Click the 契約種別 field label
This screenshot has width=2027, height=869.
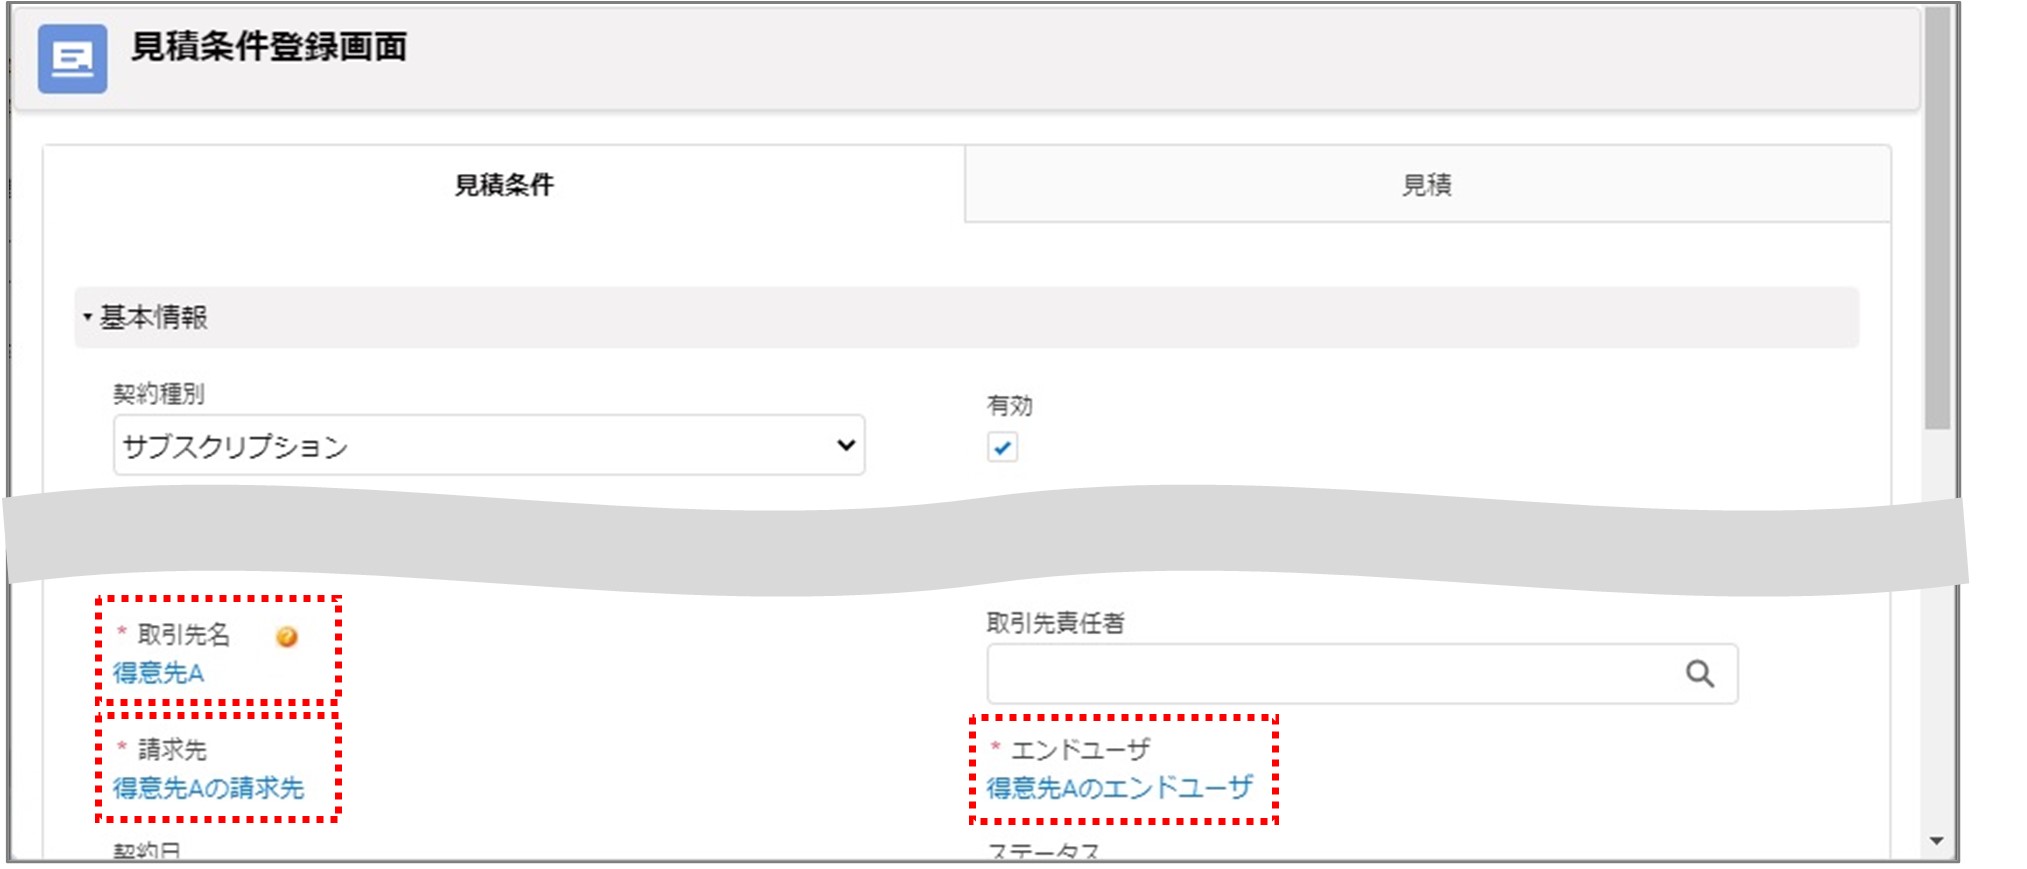159,394
